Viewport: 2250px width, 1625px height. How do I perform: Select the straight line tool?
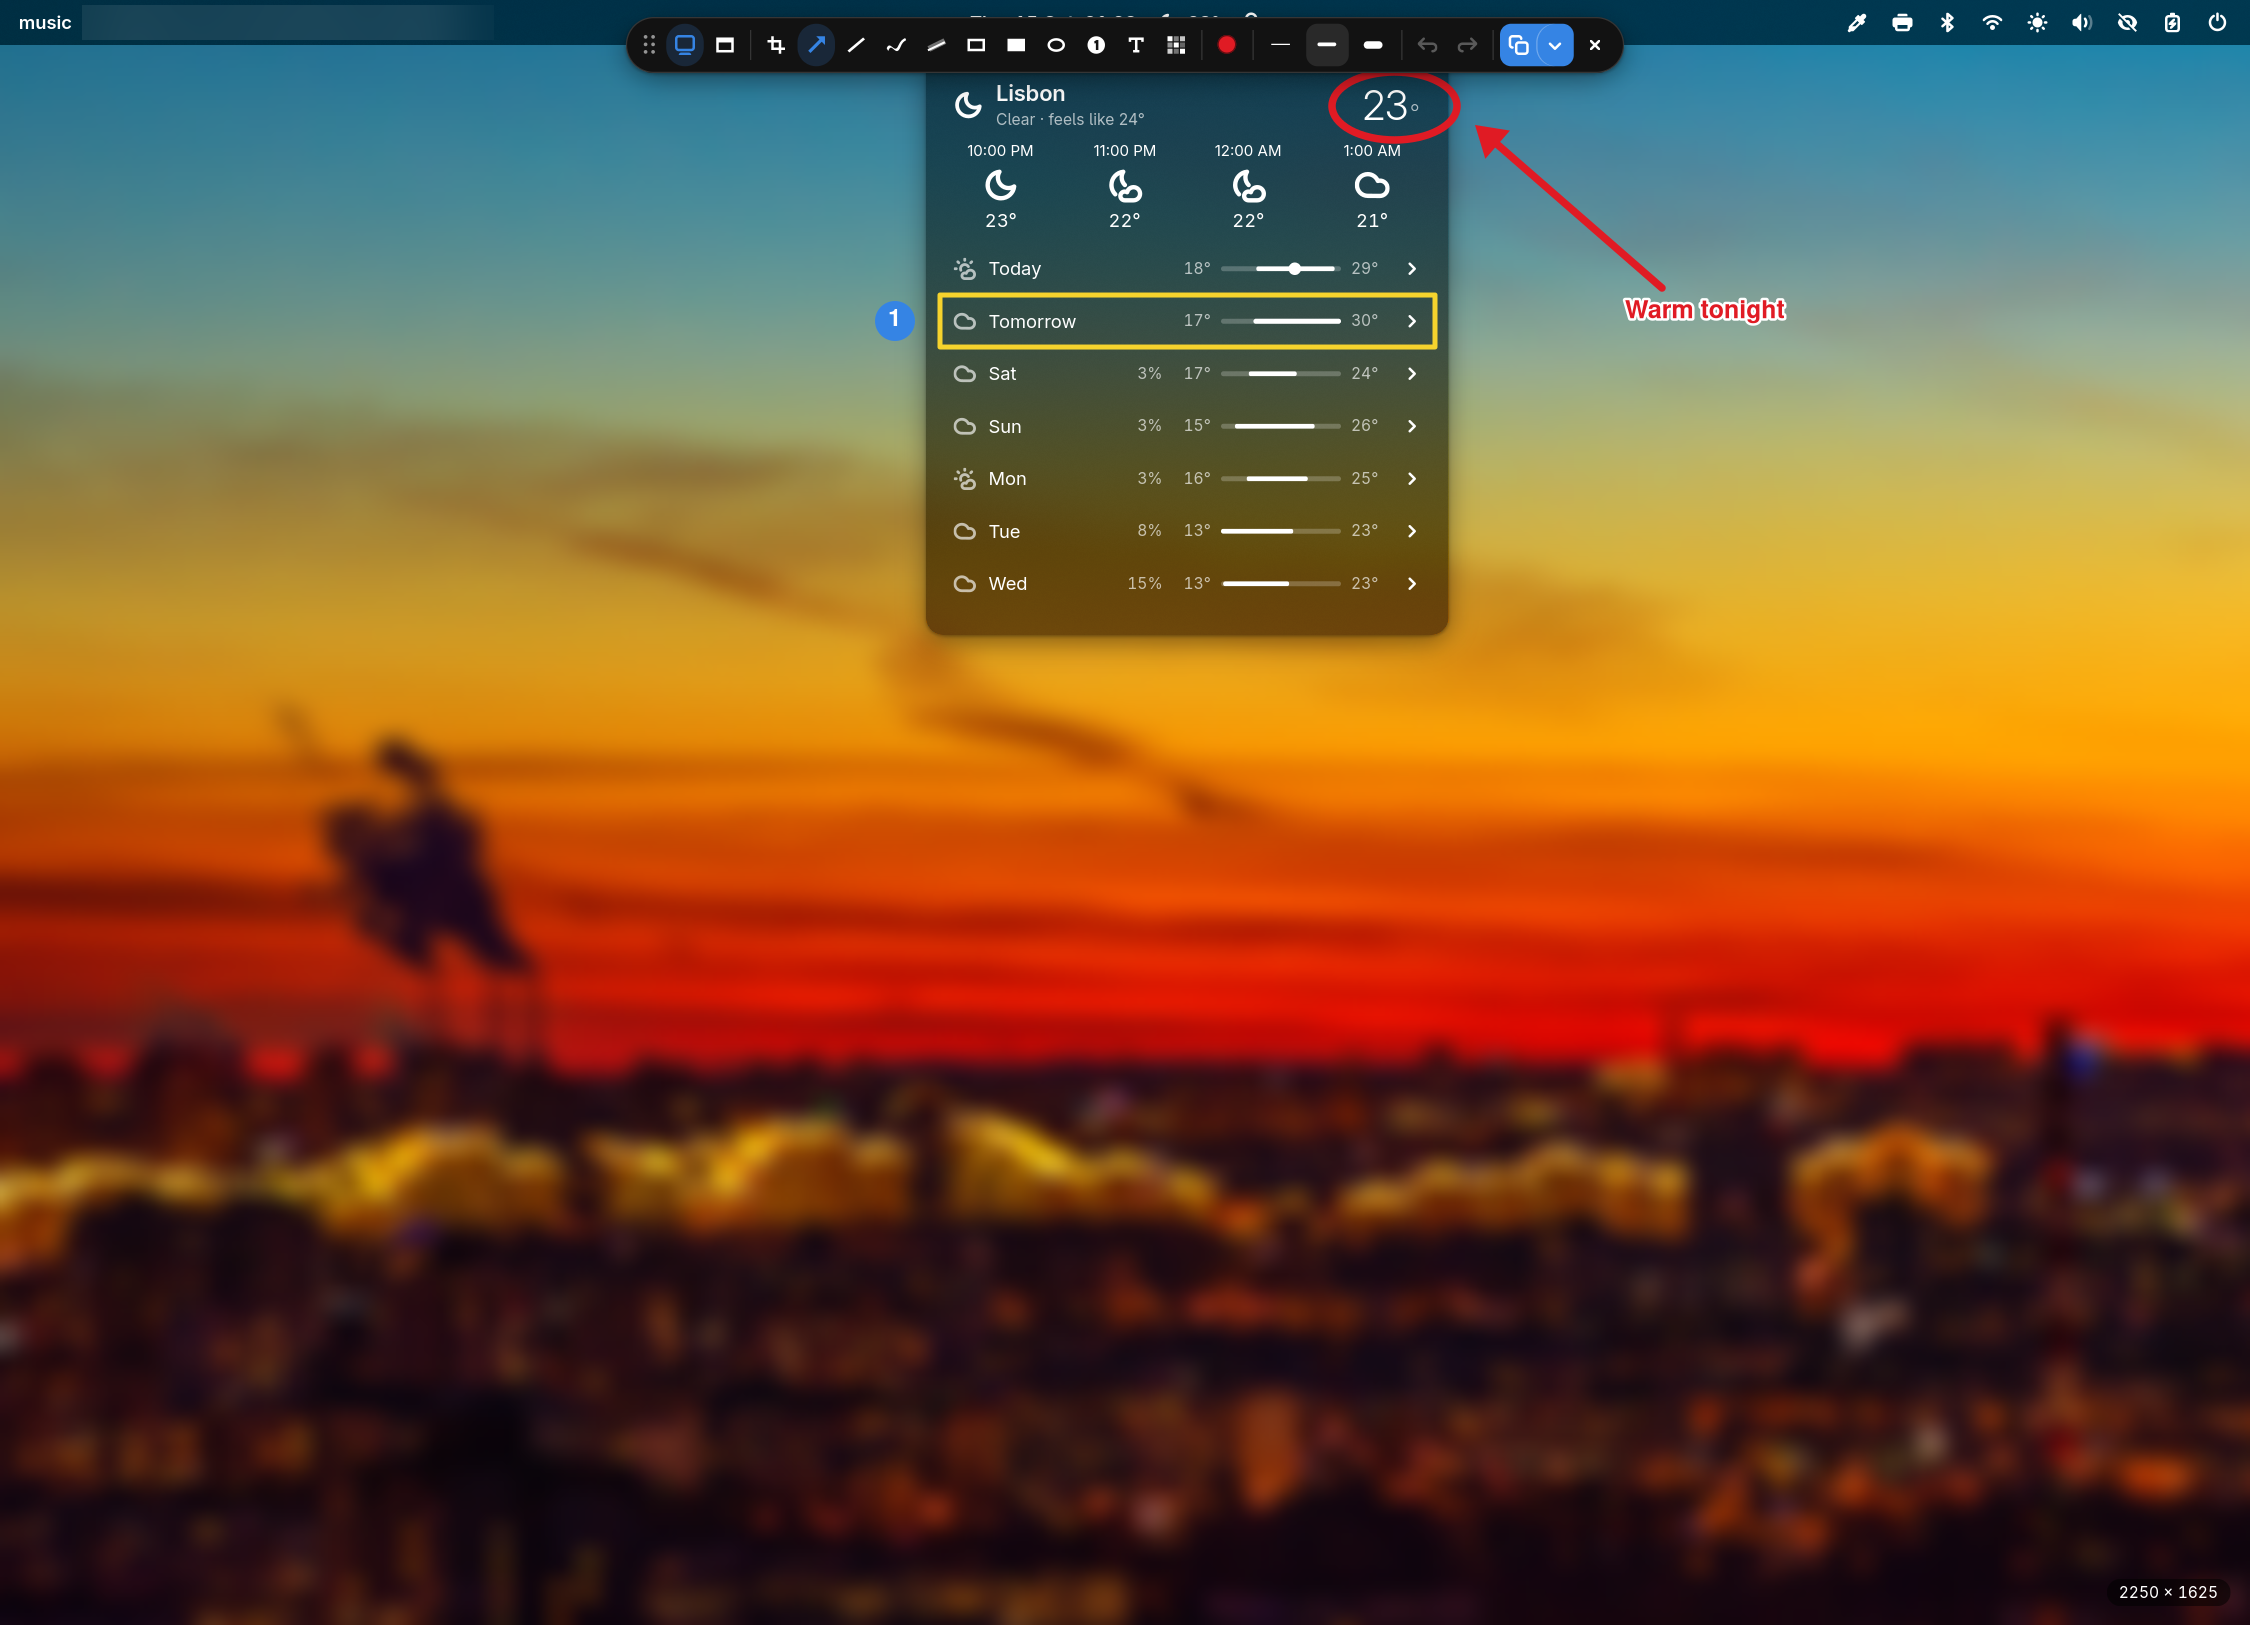[856, 45]
